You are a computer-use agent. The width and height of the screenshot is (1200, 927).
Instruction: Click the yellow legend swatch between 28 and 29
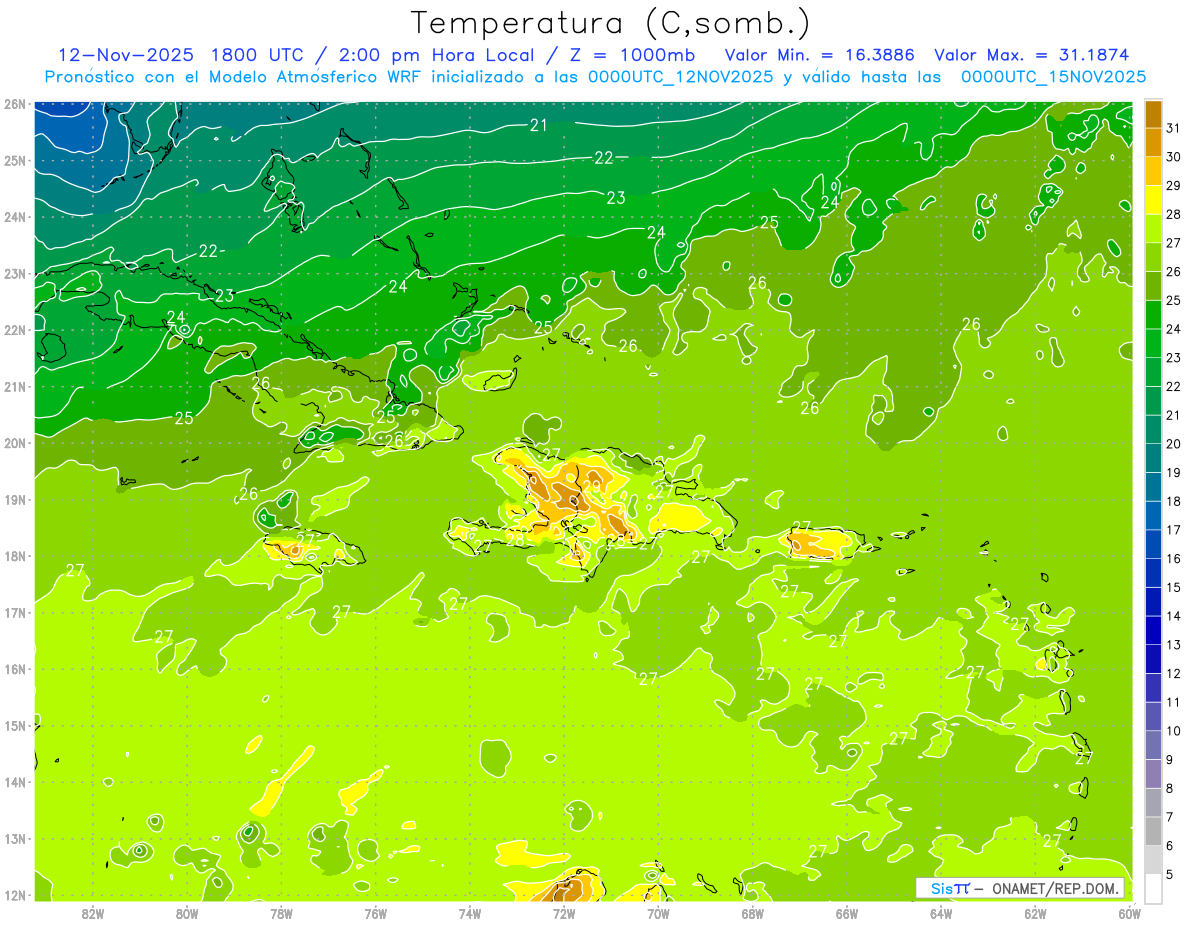coord(1153,200)
